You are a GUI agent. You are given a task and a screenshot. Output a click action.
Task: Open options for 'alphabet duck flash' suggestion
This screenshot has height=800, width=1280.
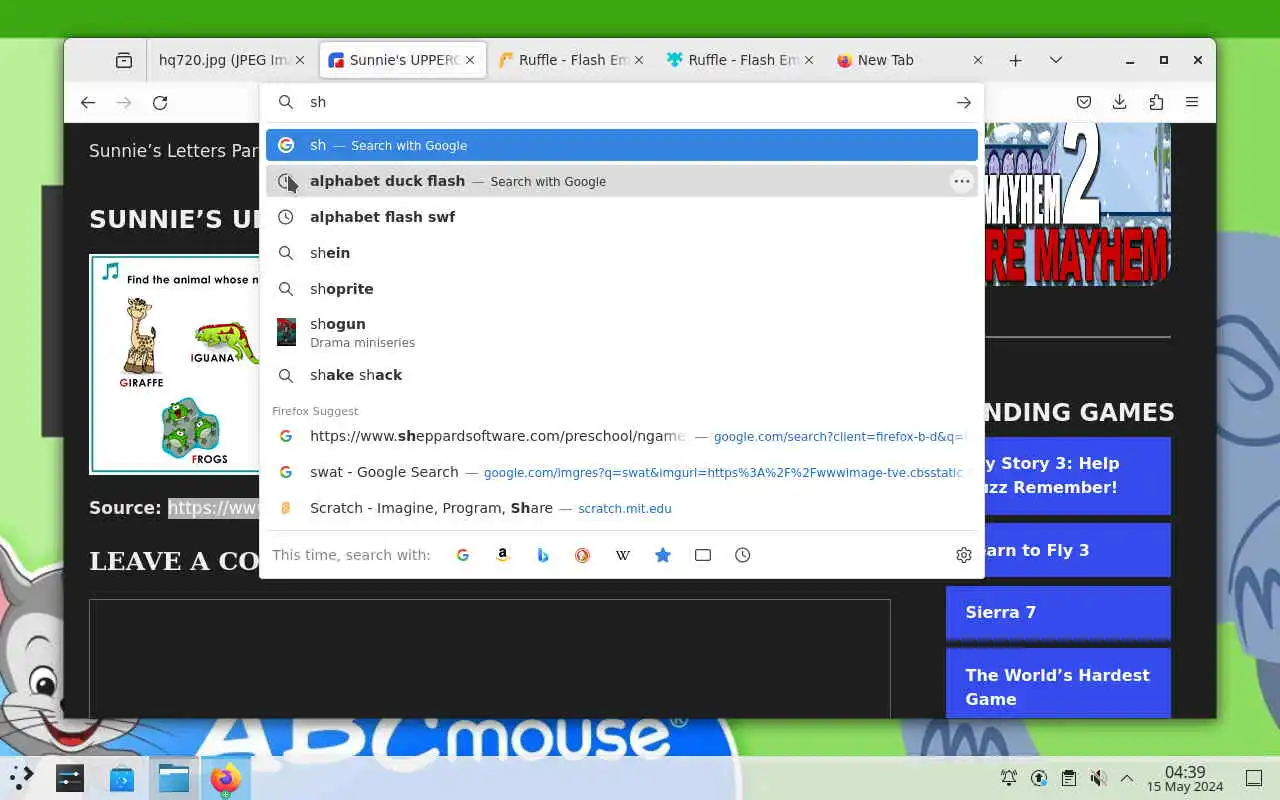click(x=962, y=181)
